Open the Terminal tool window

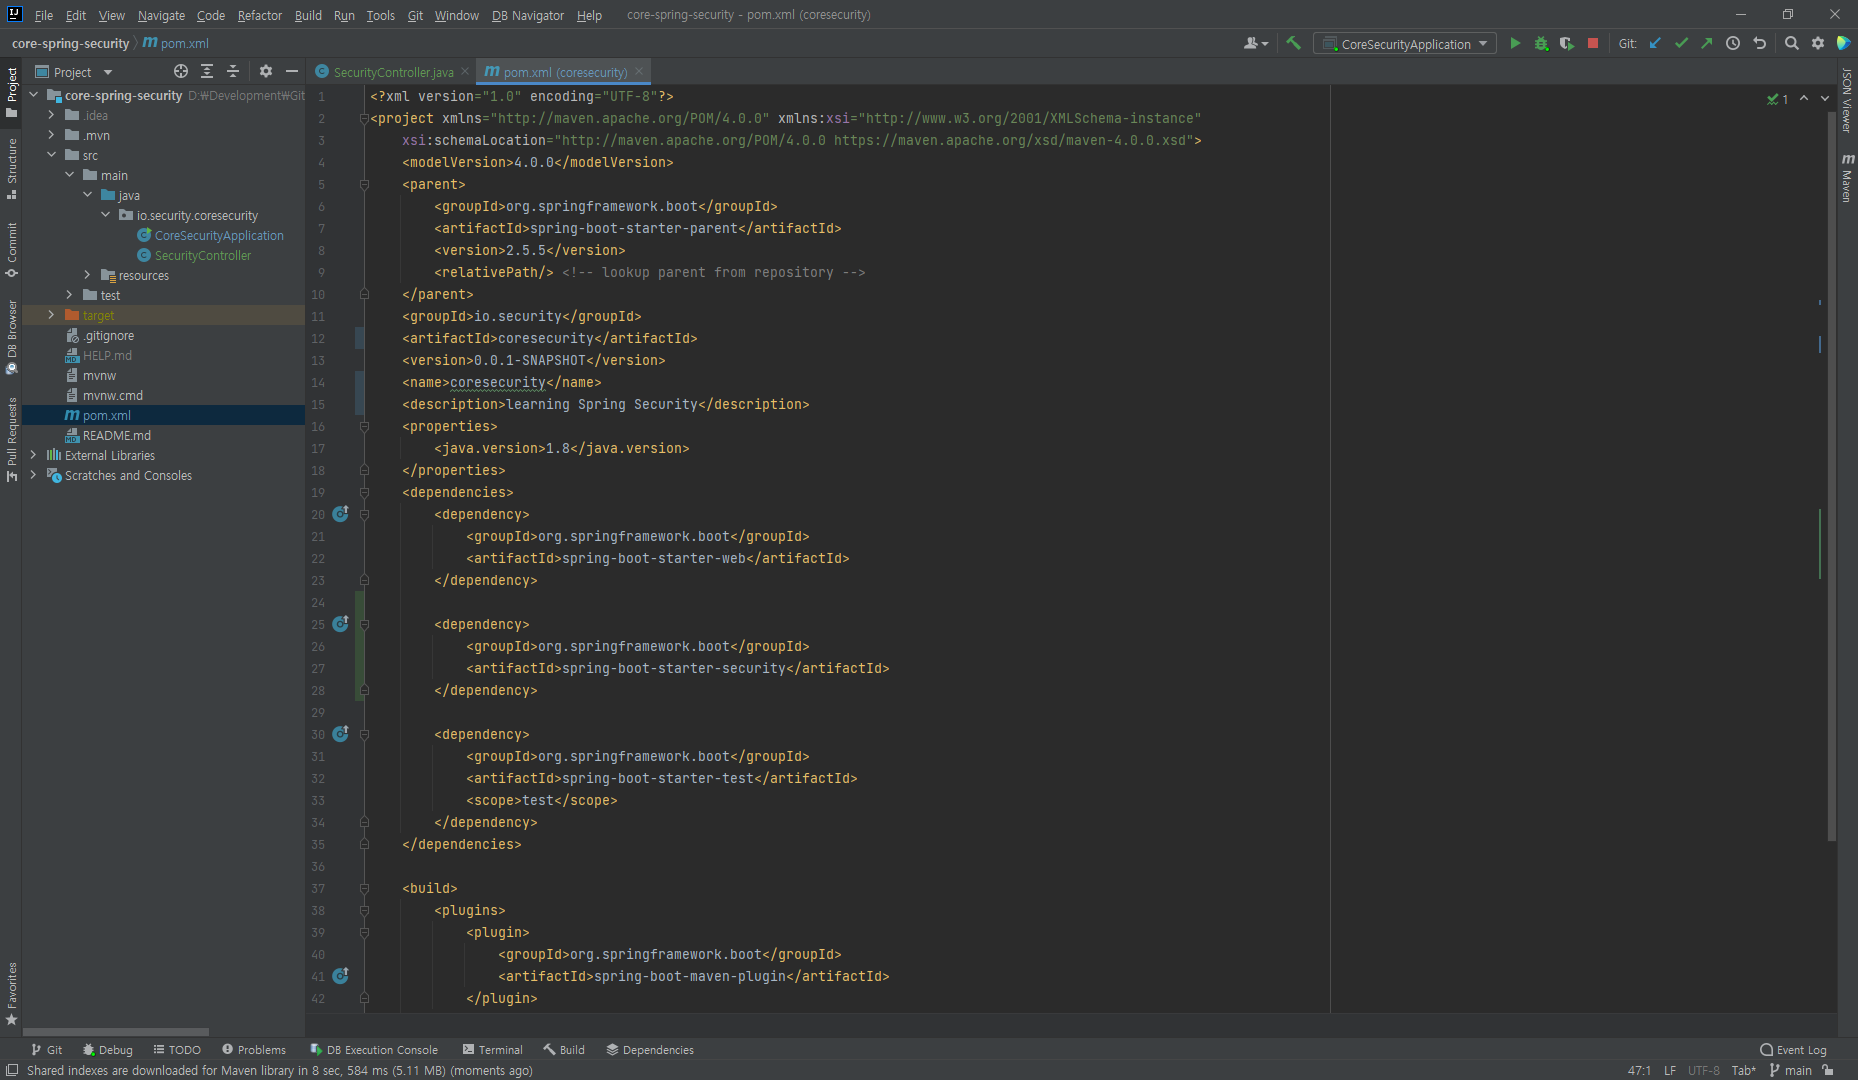[493, 1050]
